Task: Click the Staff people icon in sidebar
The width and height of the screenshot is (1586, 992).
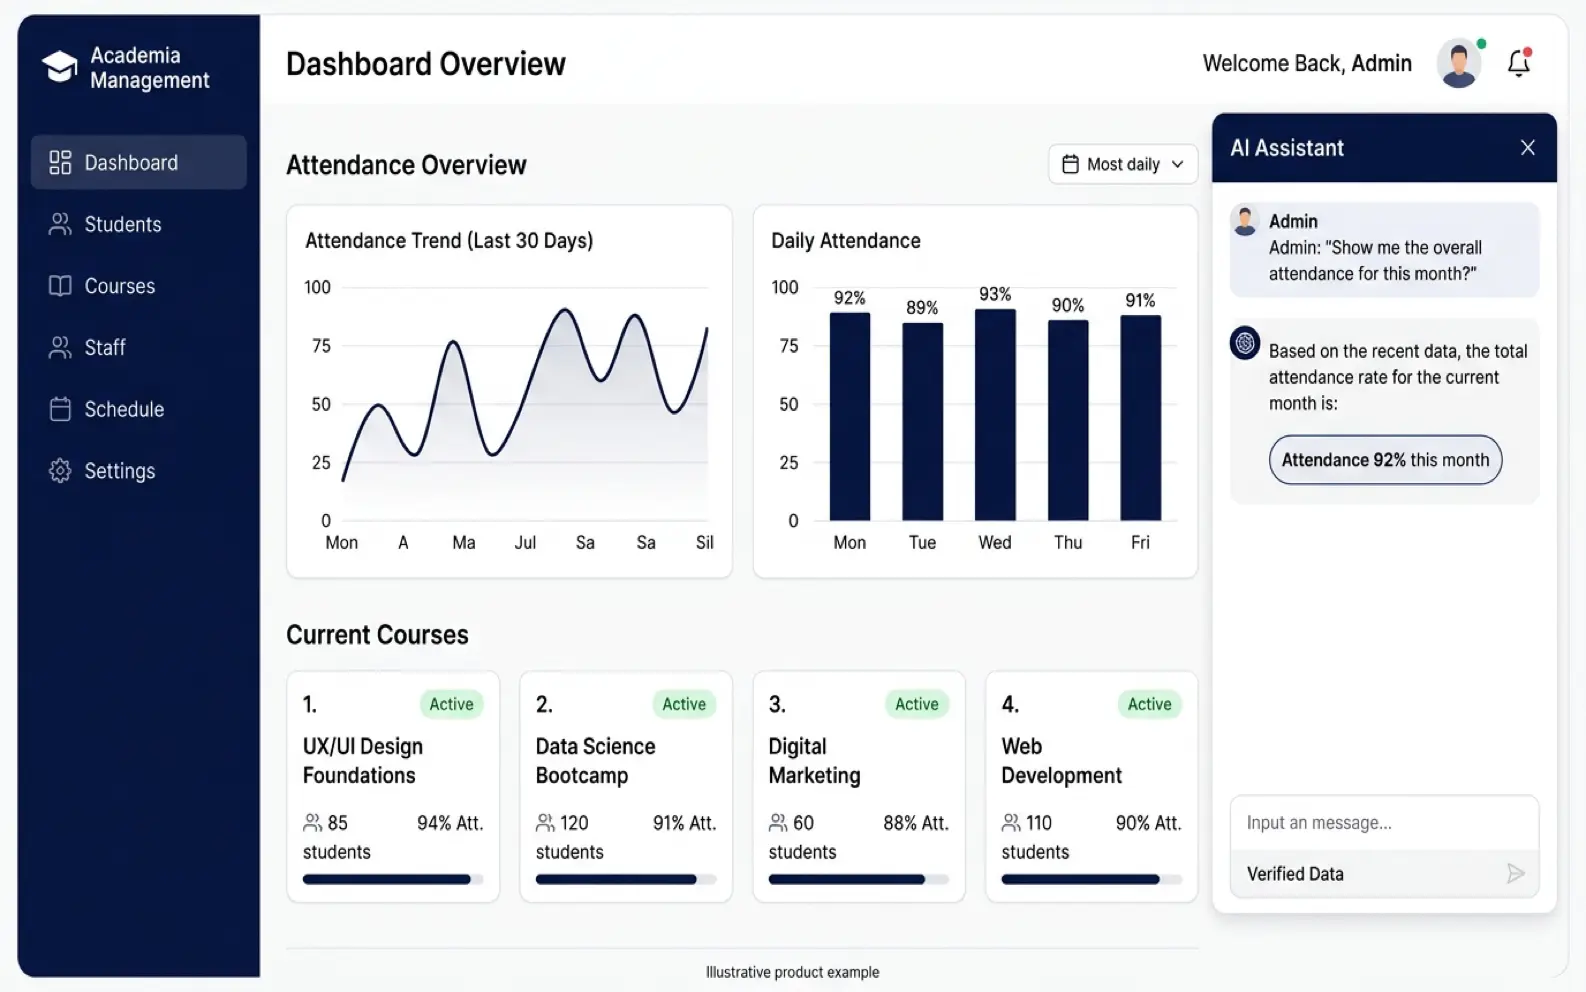Action: click(60, 347)
